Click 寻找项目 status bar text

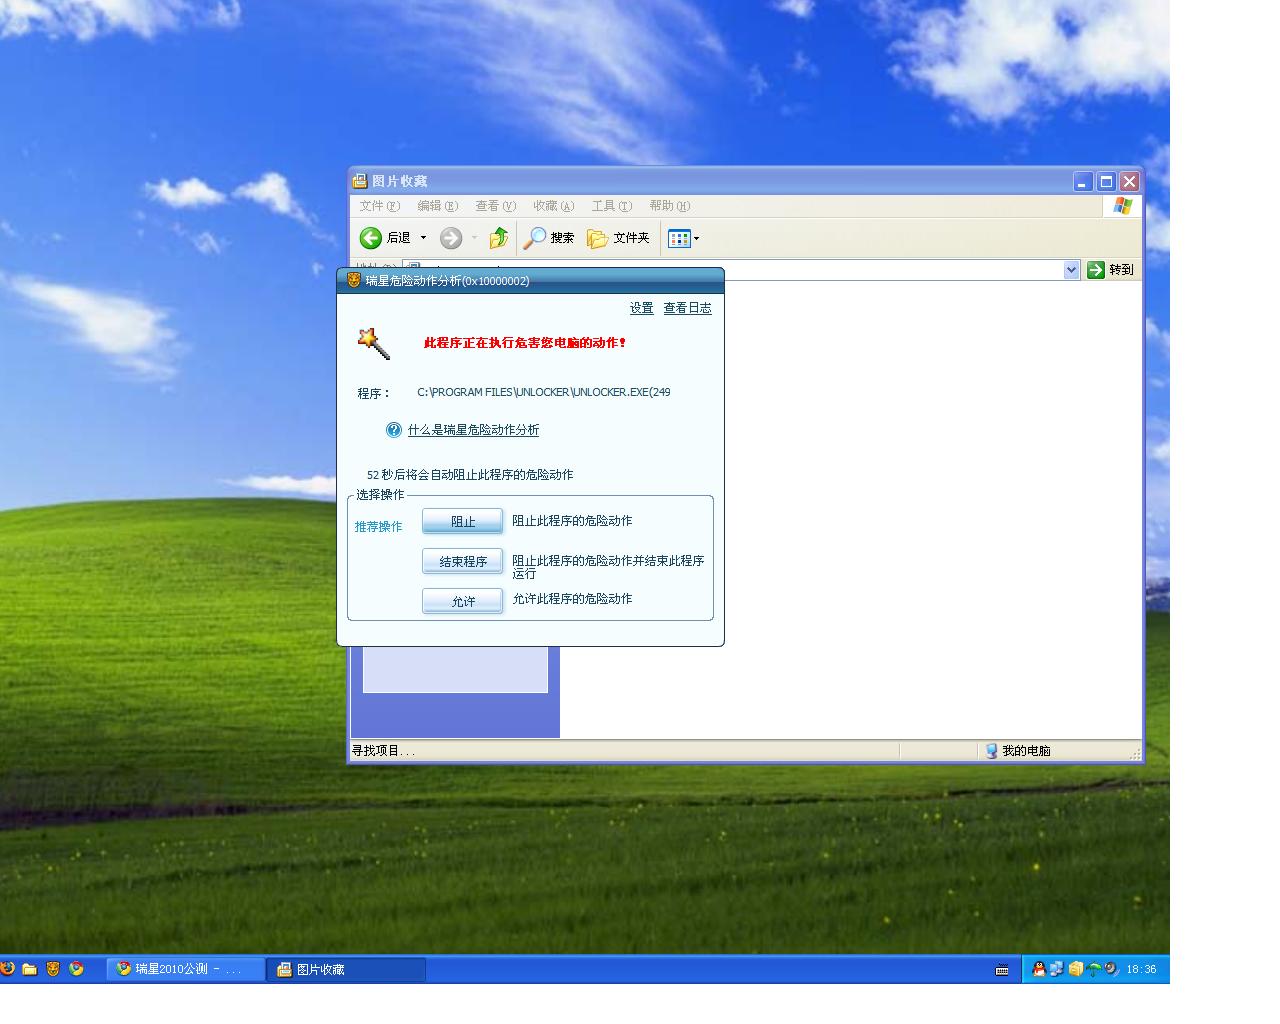click(382, 751)
